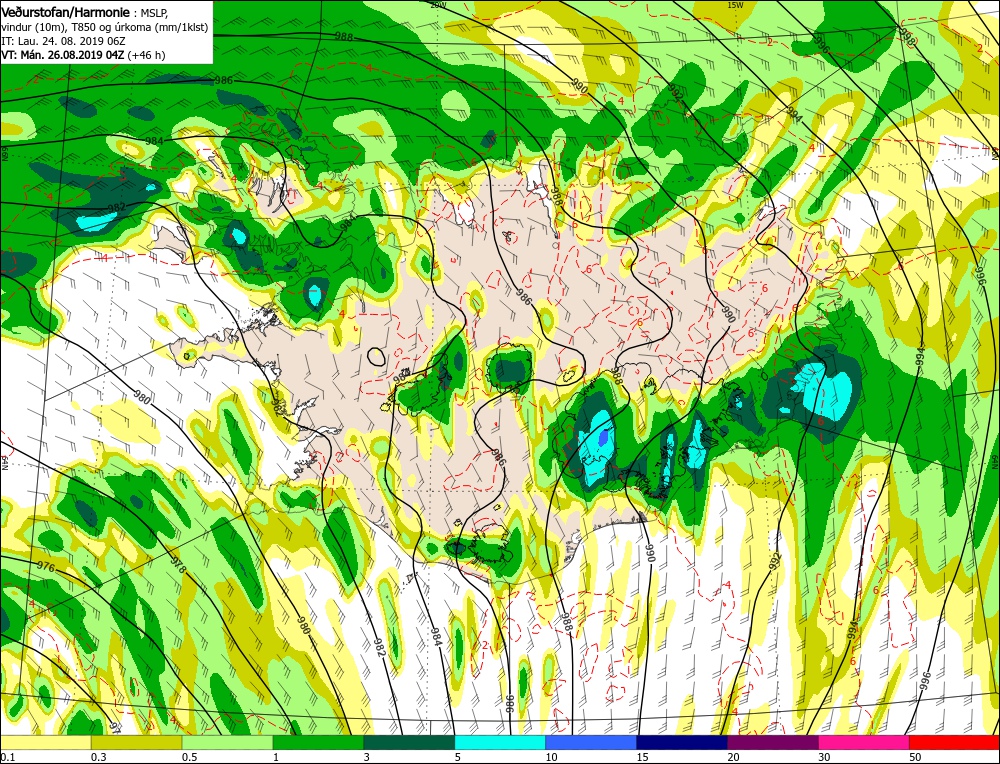
Task: Click the 976 isobar label
Action: pyautogui.click(x=45, y=566)
